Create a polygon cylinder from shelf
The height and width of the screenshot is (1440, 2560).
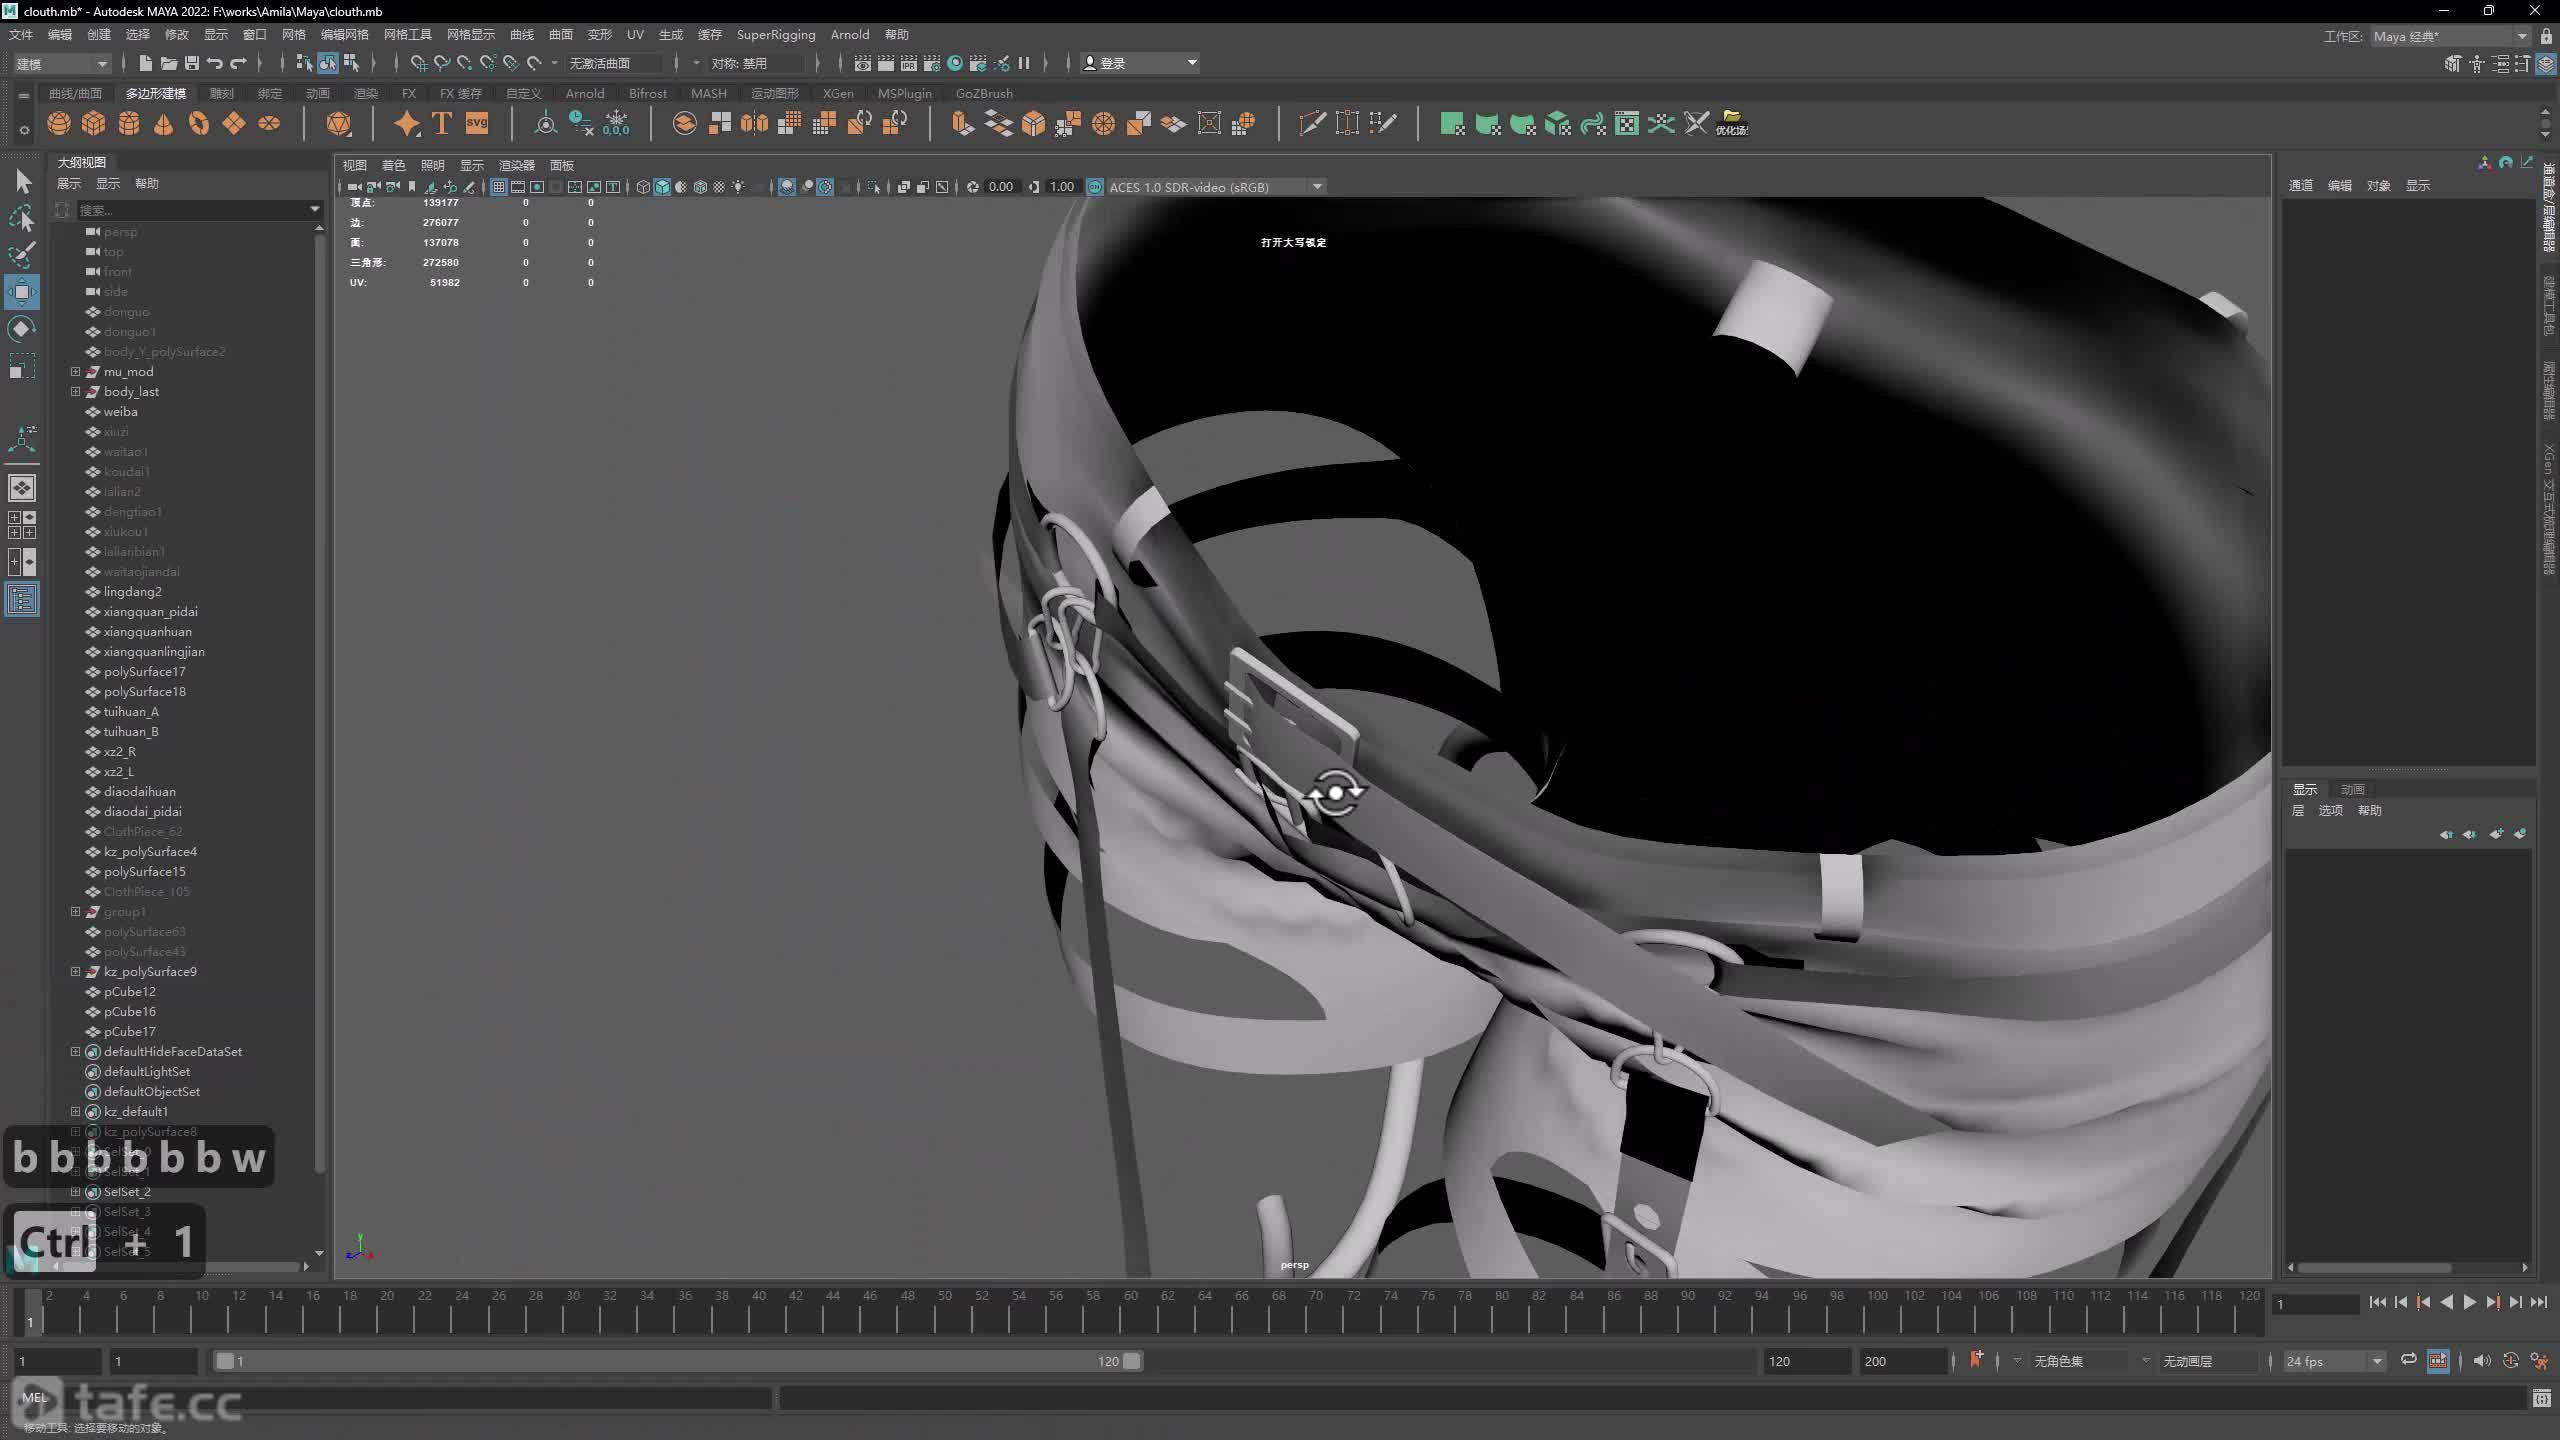pyautogui.click(x=129, y=124)
